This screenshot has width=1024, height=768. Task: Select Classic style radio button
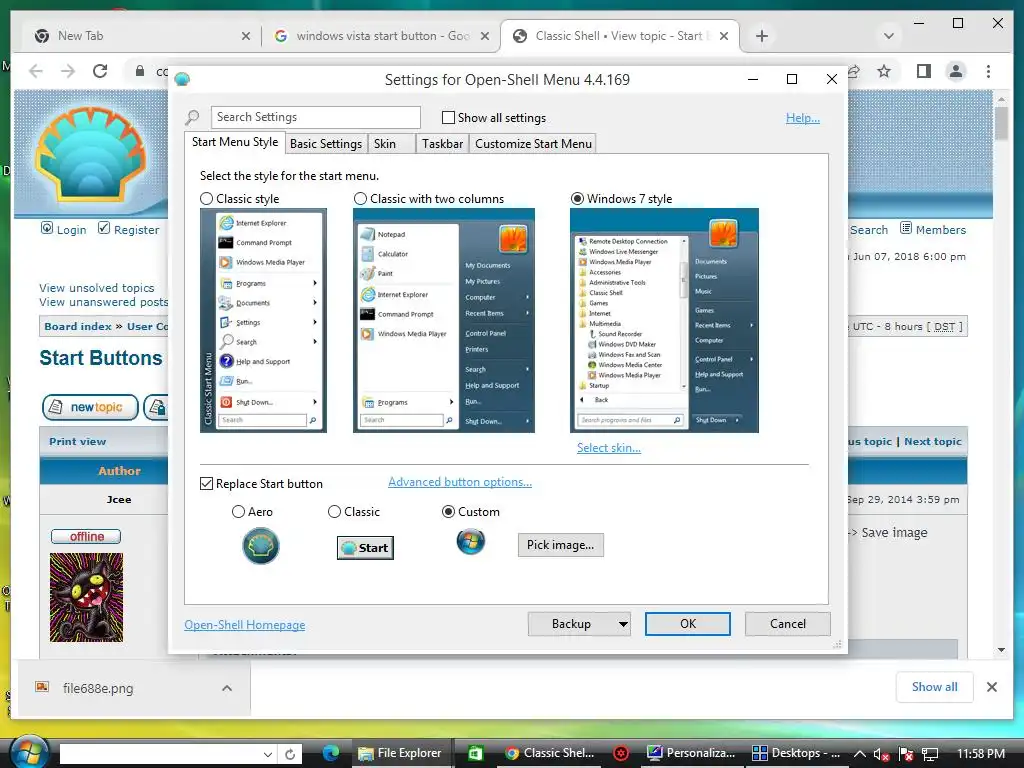click(x=206, y=199)
